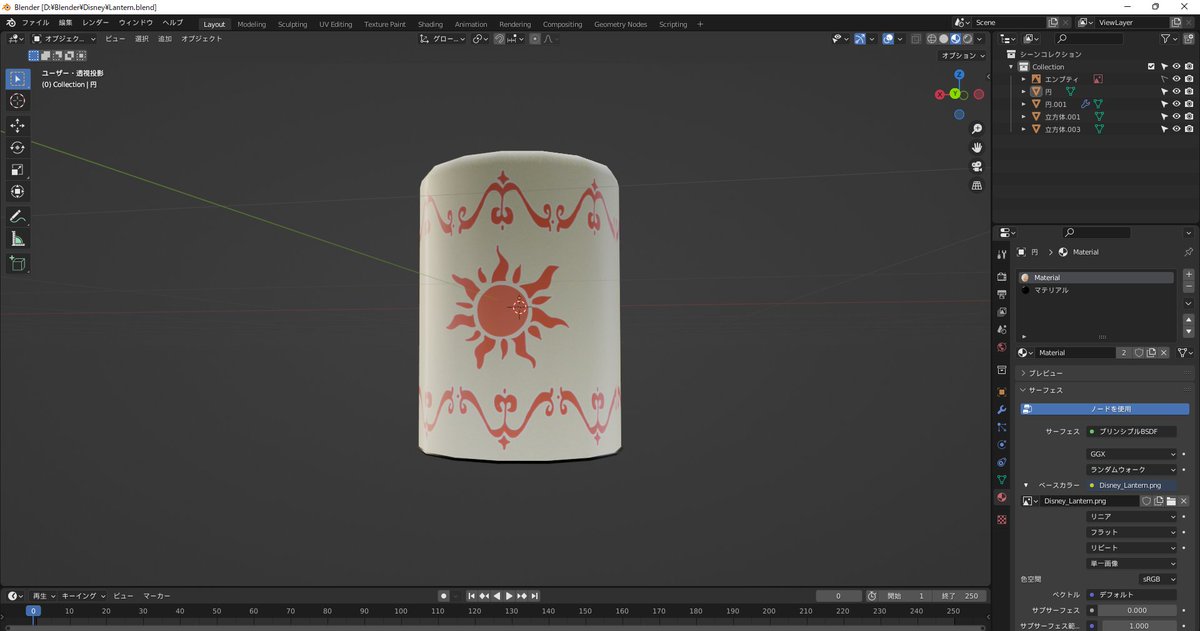Activate the Select Box tool

coord(18,79)
